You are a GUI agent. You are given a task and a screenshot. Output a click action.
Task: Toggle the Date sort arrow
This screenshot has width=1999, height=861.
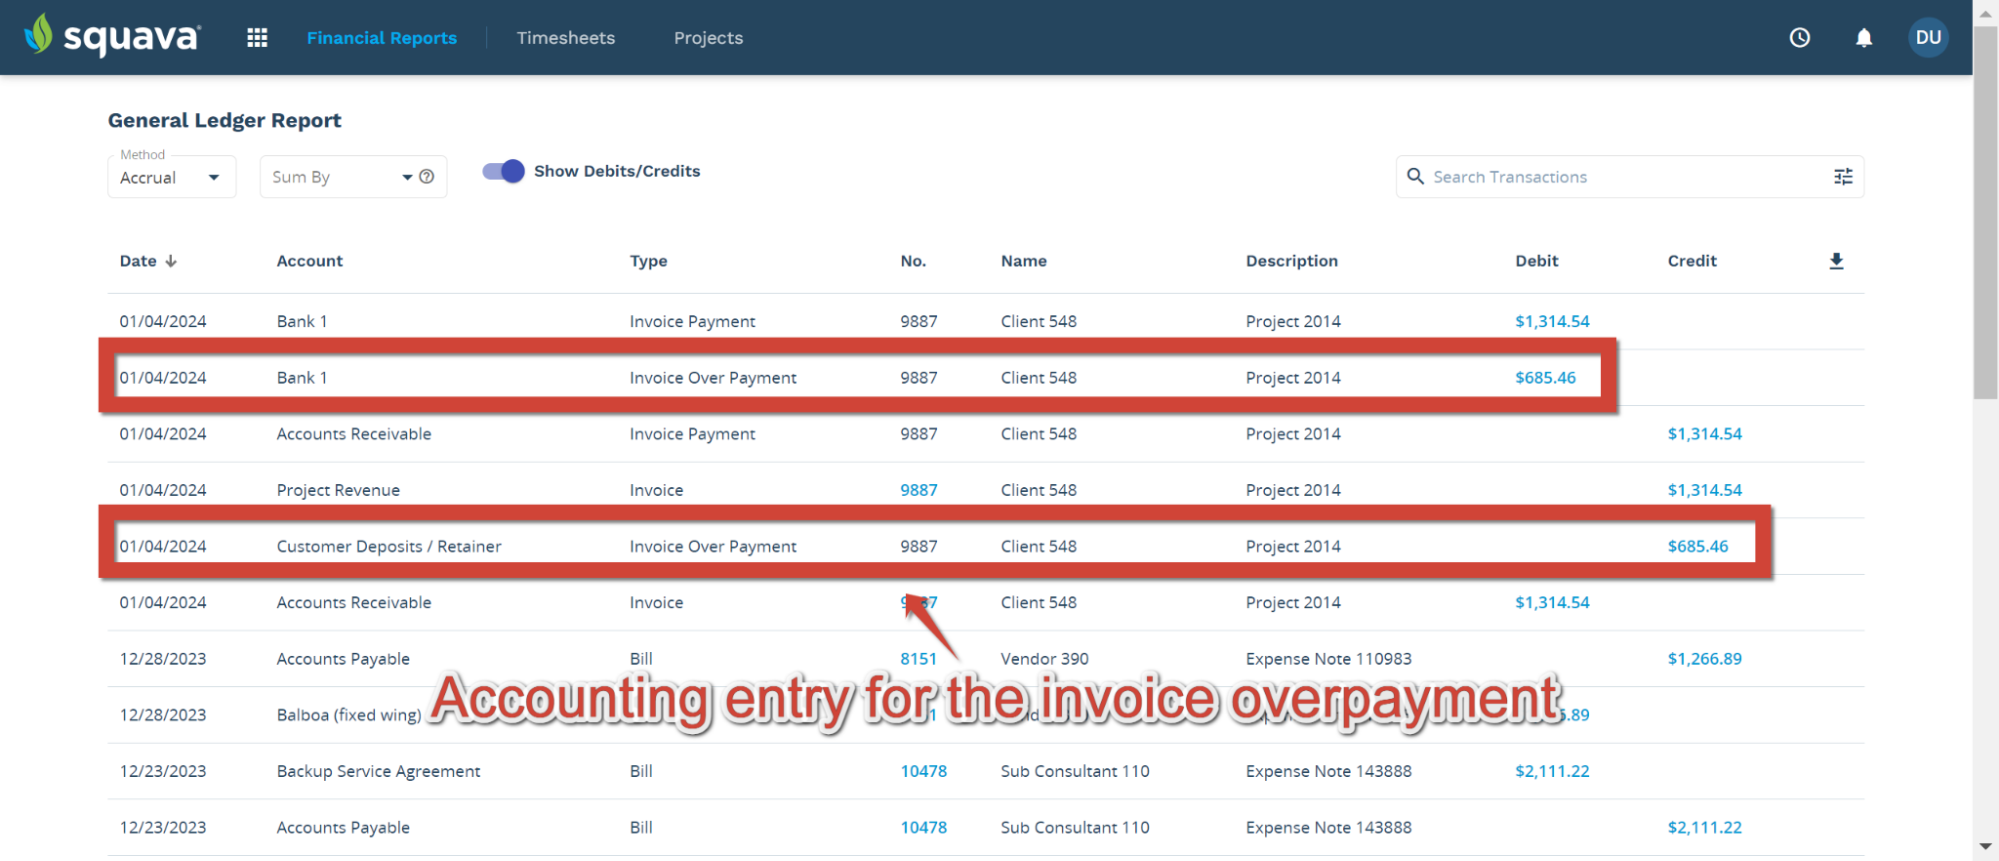(171, 261)
